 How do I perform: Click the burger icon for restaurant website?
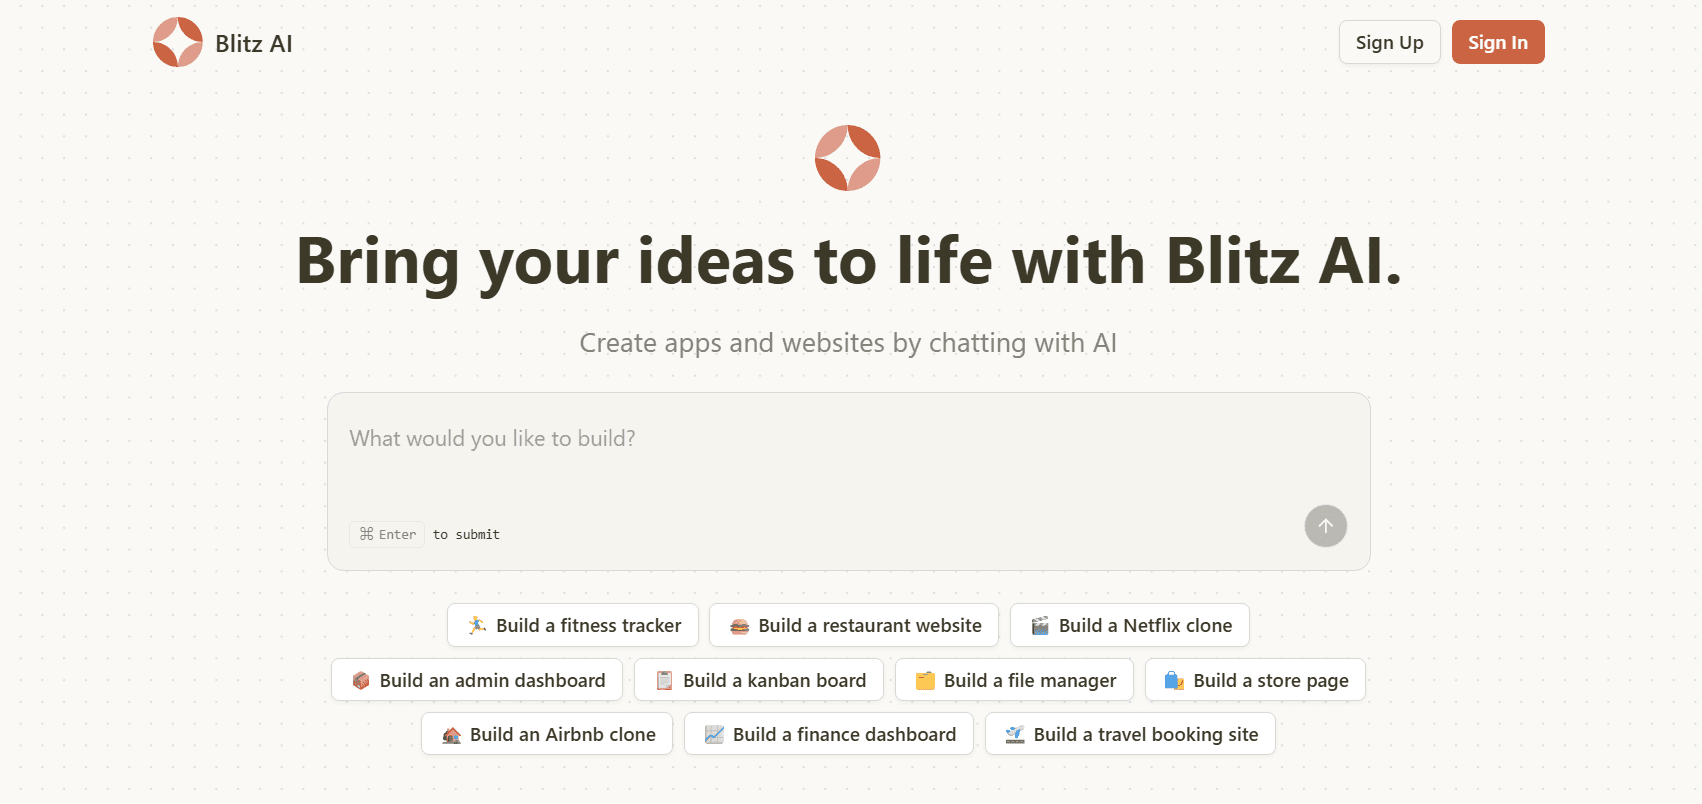[740, 626]
